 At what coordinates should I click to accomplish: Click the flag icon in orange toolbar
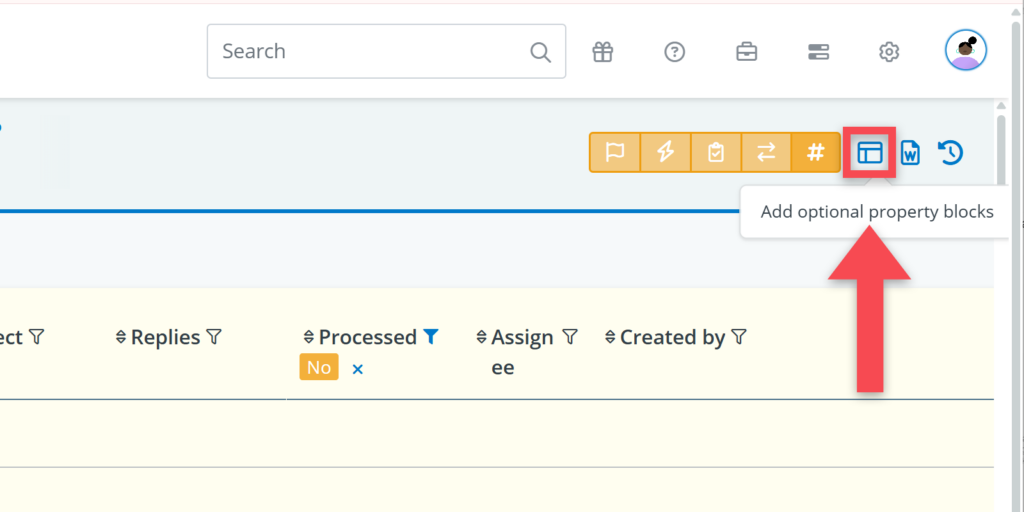pyautogui.click(x=615, y=152)
